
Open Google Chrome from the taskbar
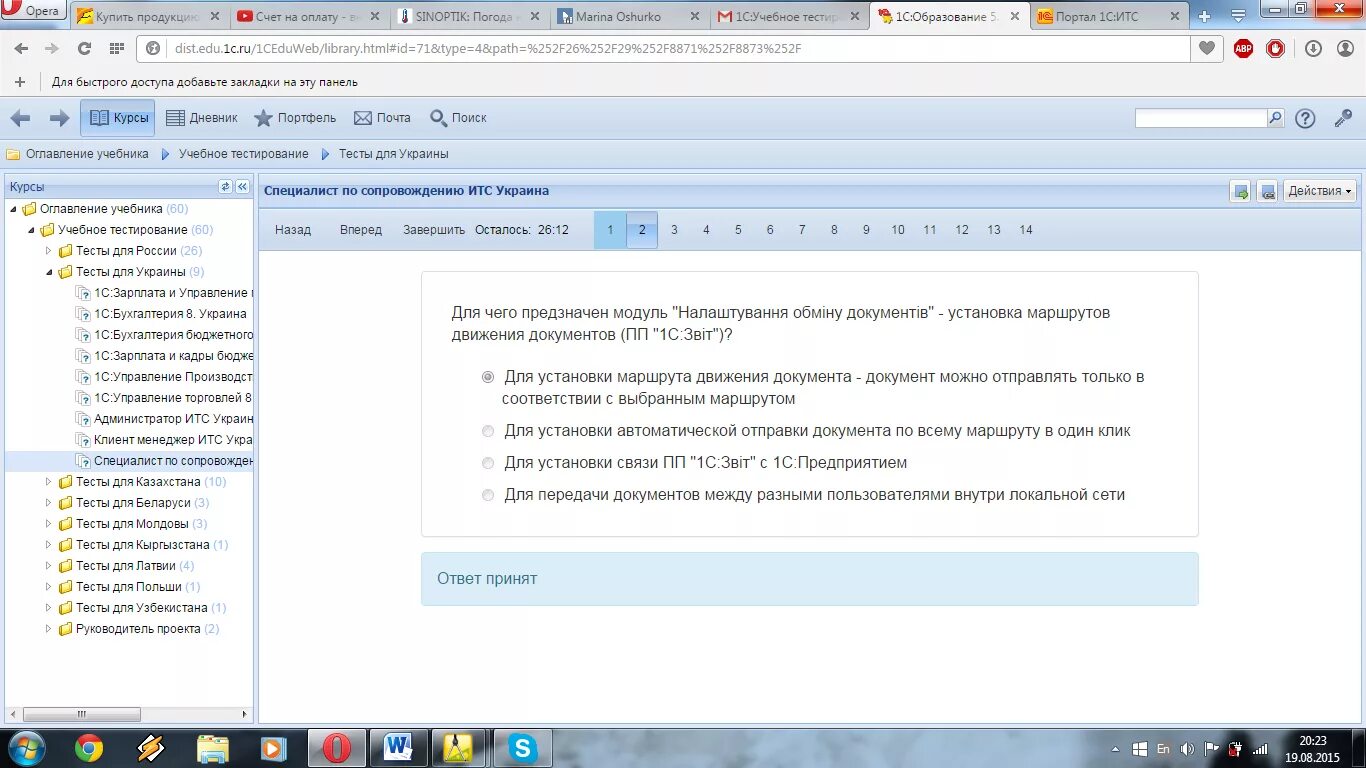pos(89,748)
